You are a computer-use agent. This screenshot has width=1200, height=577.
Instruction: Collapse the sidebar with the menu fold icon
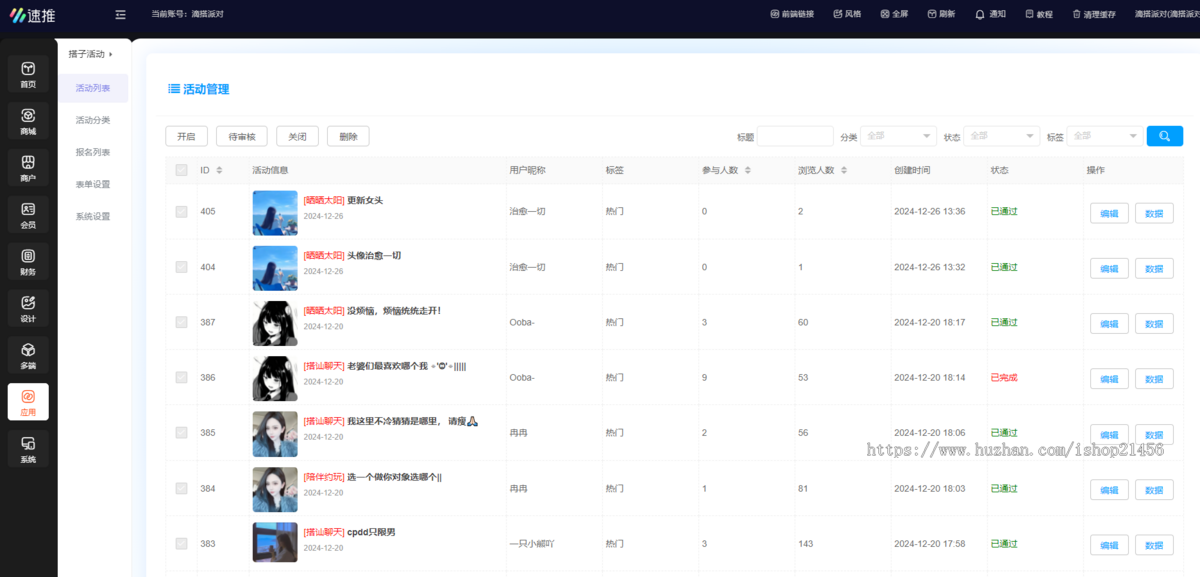coord(120,14)
